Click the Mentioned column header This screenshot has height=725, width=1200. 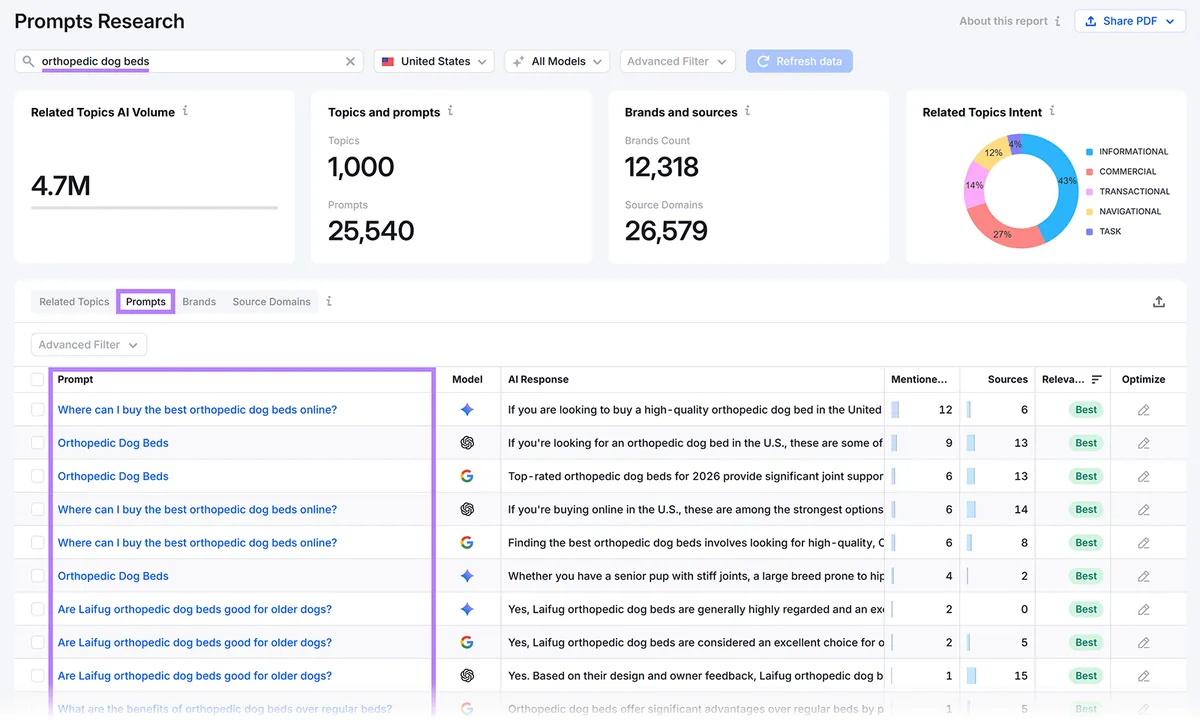[919, 380]
